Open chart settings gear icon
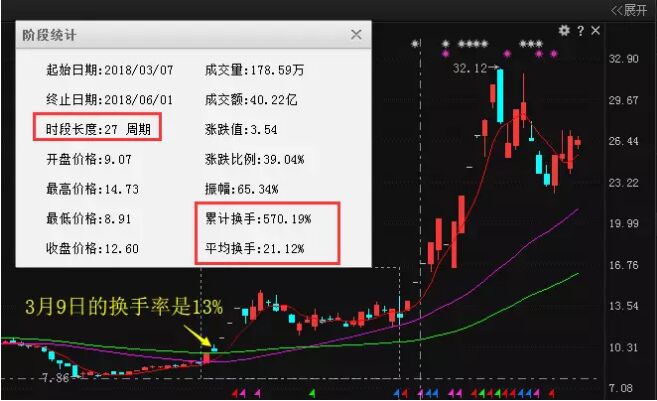 pyautogui.click(x=565, y=31)
